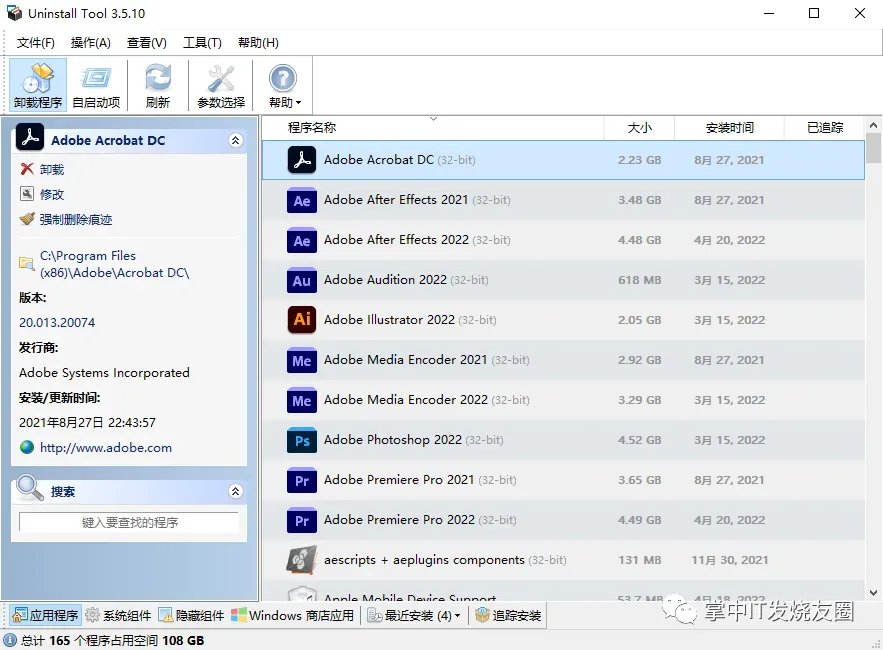883x650 pixels.
Task: Click the '618 MB' size cell
Action: pos(640,280)
